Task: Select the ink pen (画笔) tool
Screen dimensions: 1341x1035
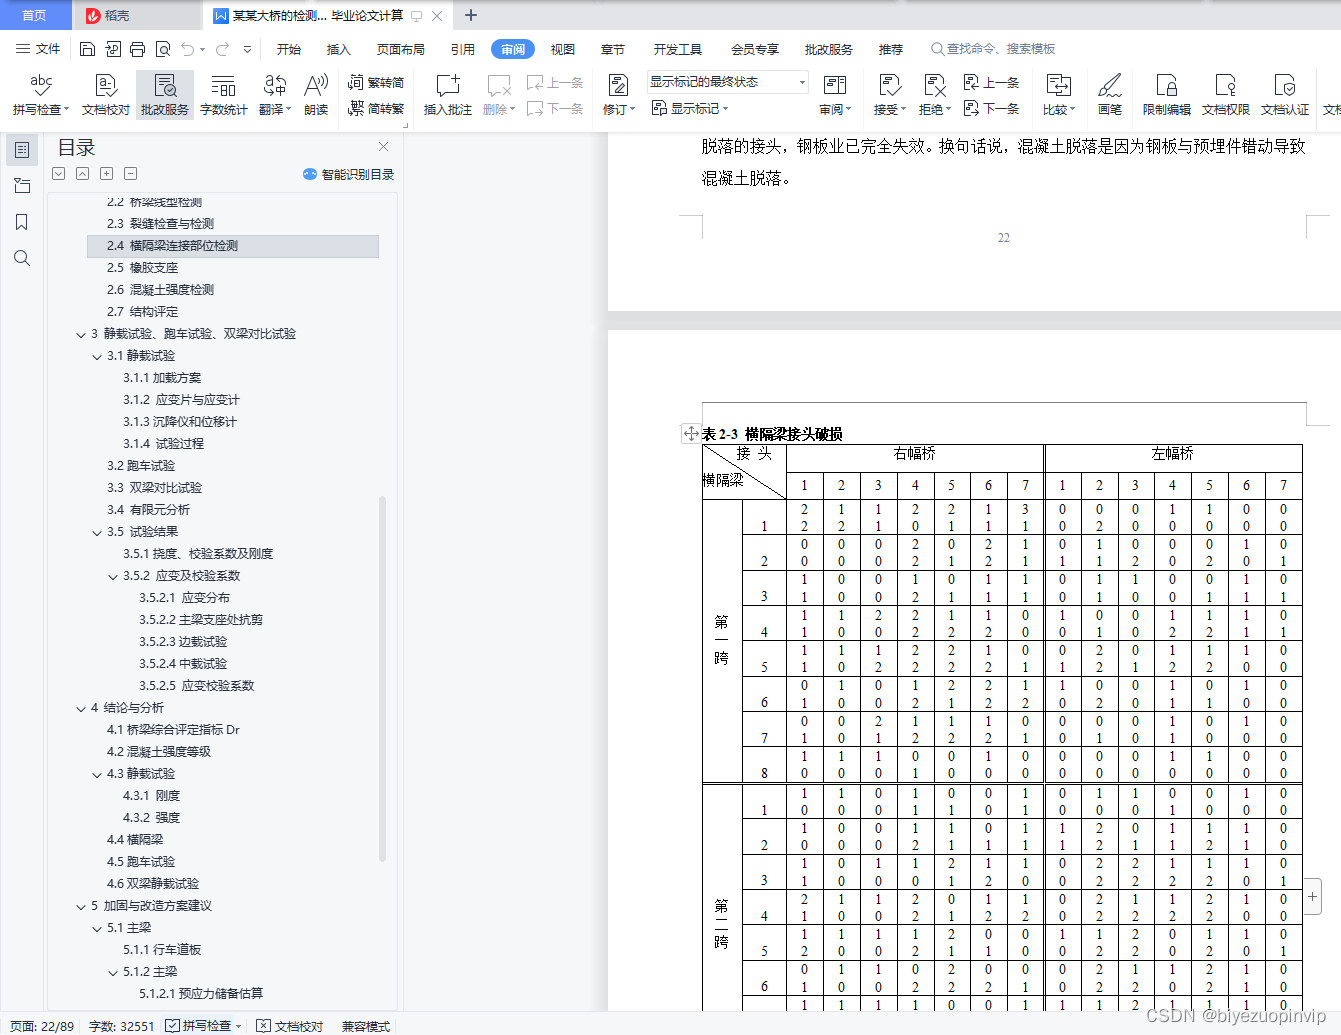Action: pos(1109,95)
